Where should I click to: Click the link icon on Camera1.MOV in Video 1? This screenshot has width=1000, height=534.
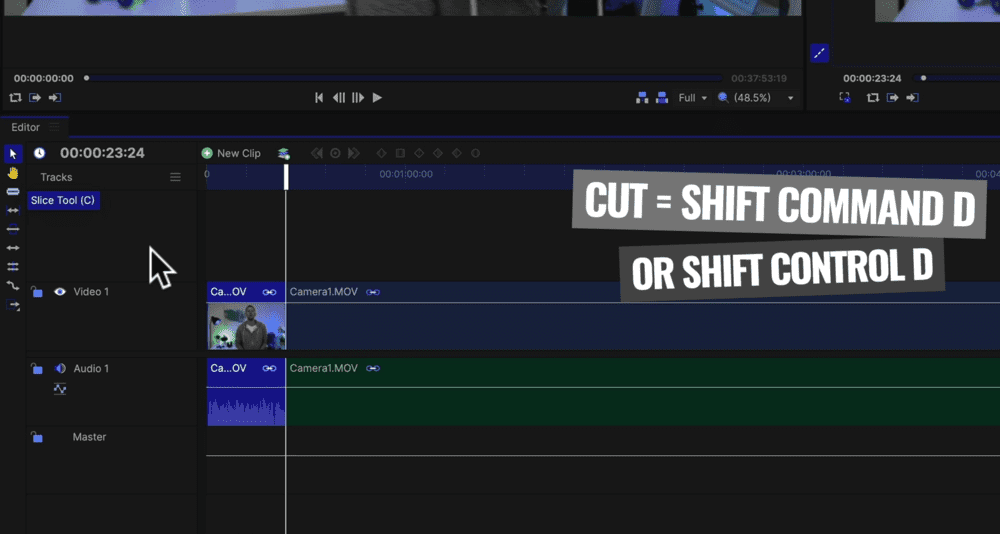click(x=373, y=292)
